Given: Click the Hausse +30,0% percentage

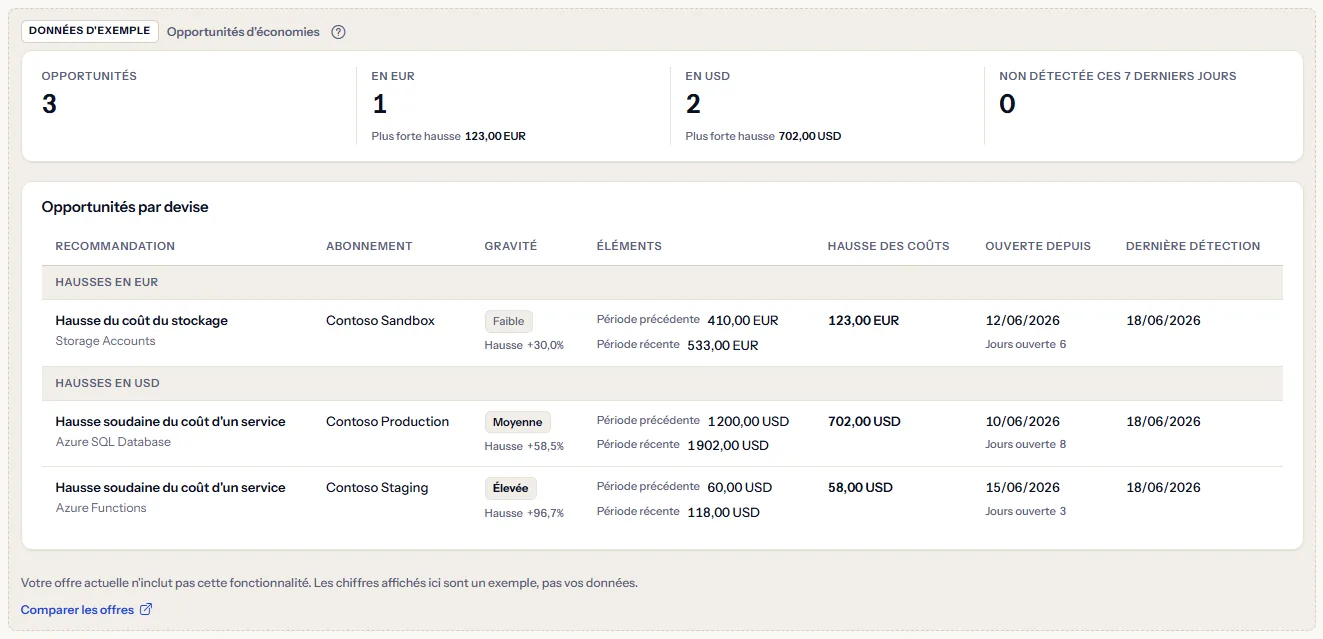Looking at the screenshot, I should coord(525,345).
